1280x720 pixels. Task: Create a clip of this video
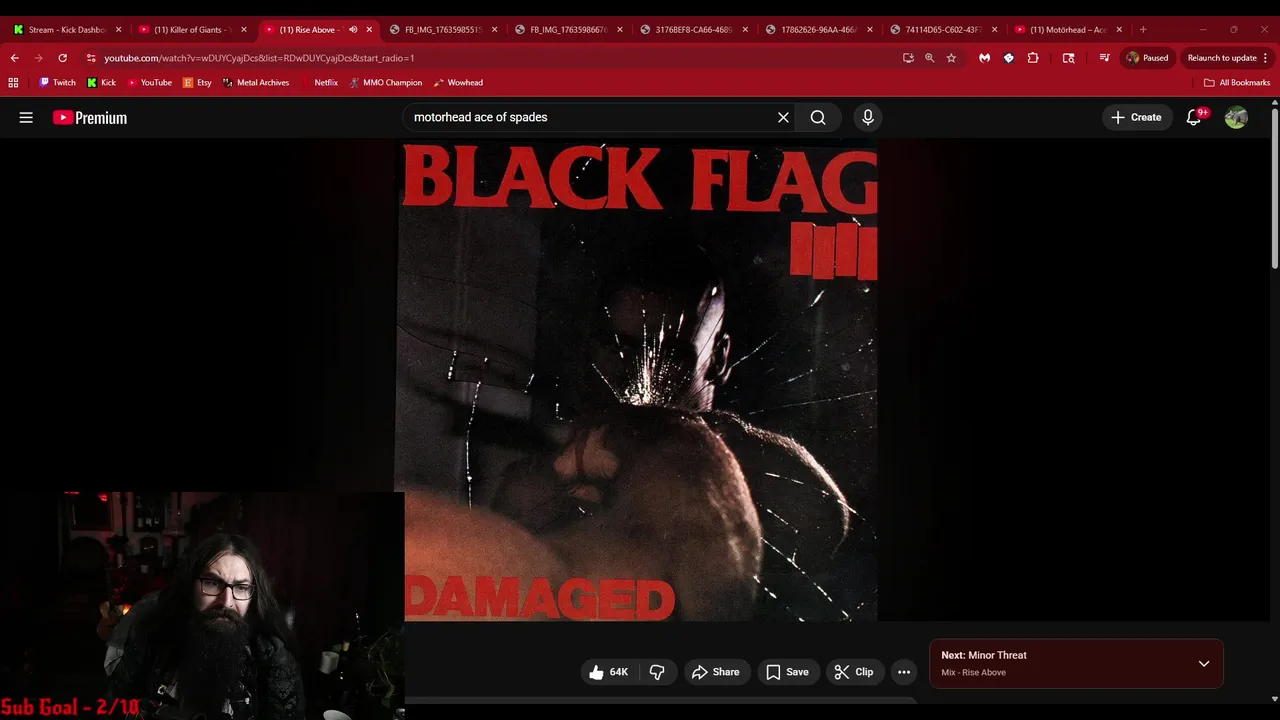(854, 672)
